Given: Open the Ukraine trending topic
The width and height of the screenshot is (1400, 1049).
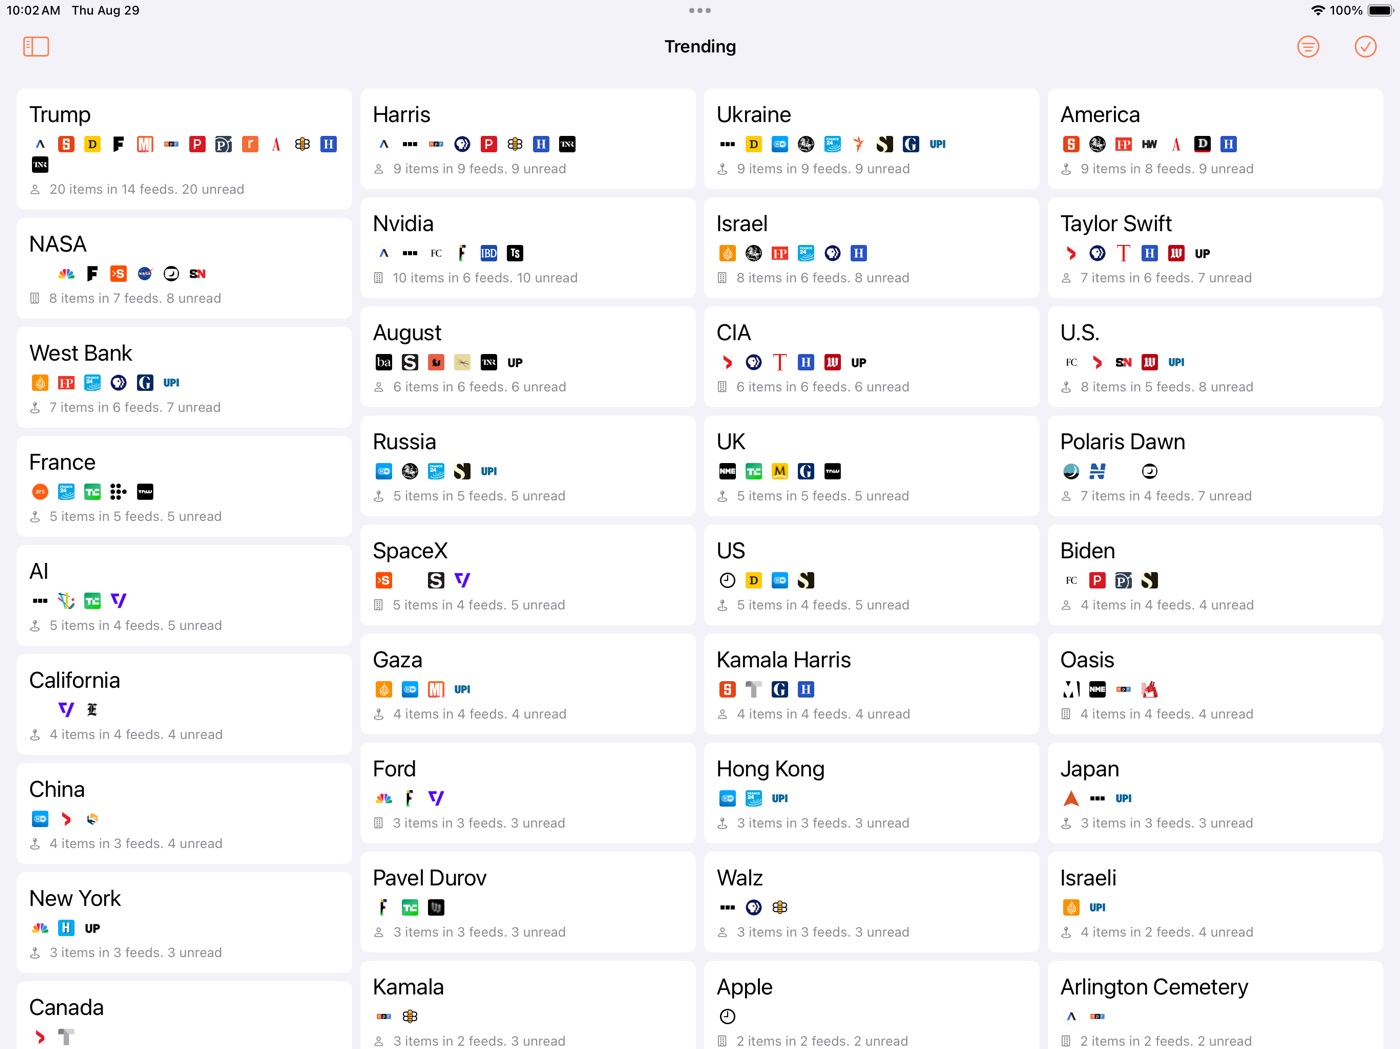Looking at the screenshot, I should coord(872,139).
